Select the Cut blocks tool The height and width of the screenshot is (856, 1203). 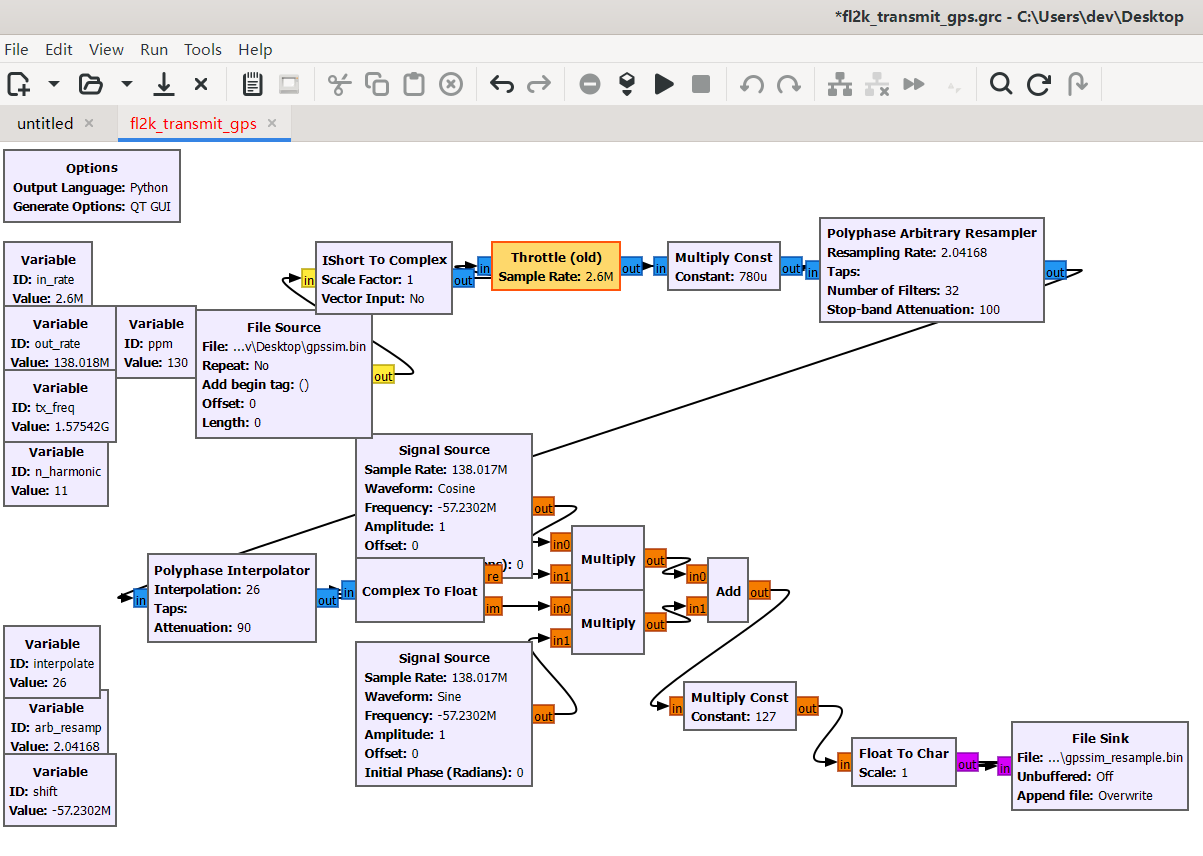click(x=338, y=84)
